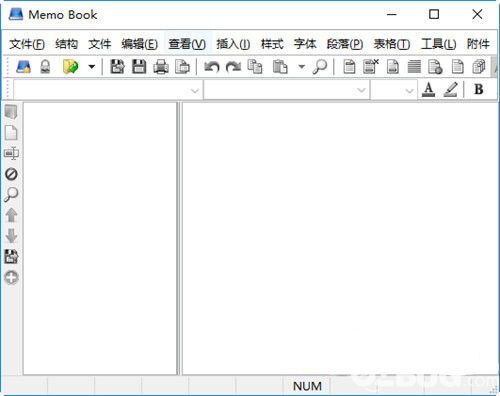The width and height of the screenshot is (500, 396).
Task: Open the 附件 menu
Action: click(x=478, y=44)
